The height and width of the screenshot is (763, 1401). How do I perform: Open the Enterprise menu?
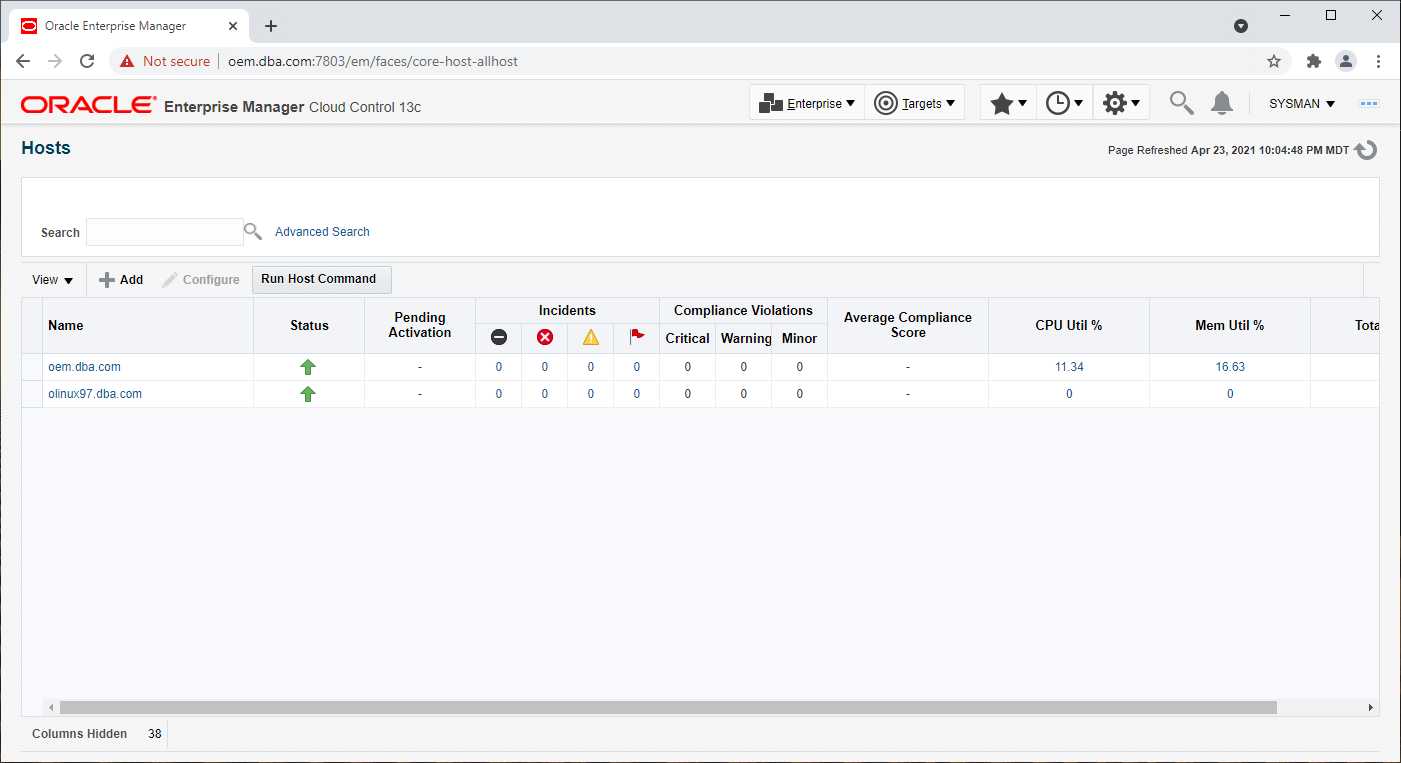(807, 103)
